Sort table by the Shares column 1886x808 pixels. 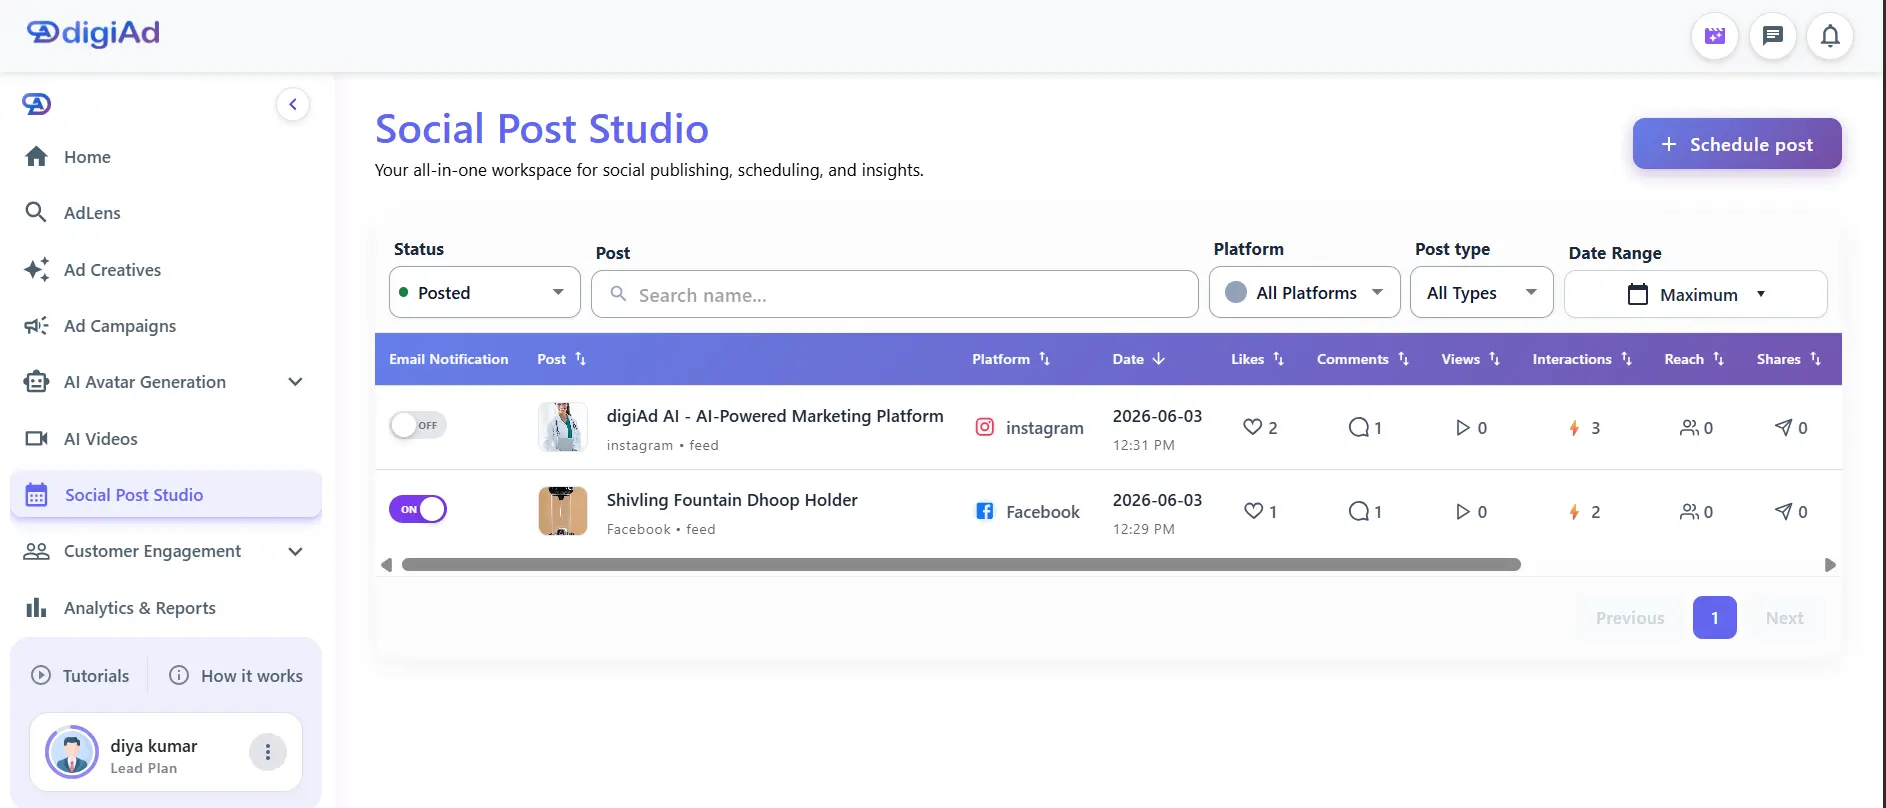[x=1789, y=359]
